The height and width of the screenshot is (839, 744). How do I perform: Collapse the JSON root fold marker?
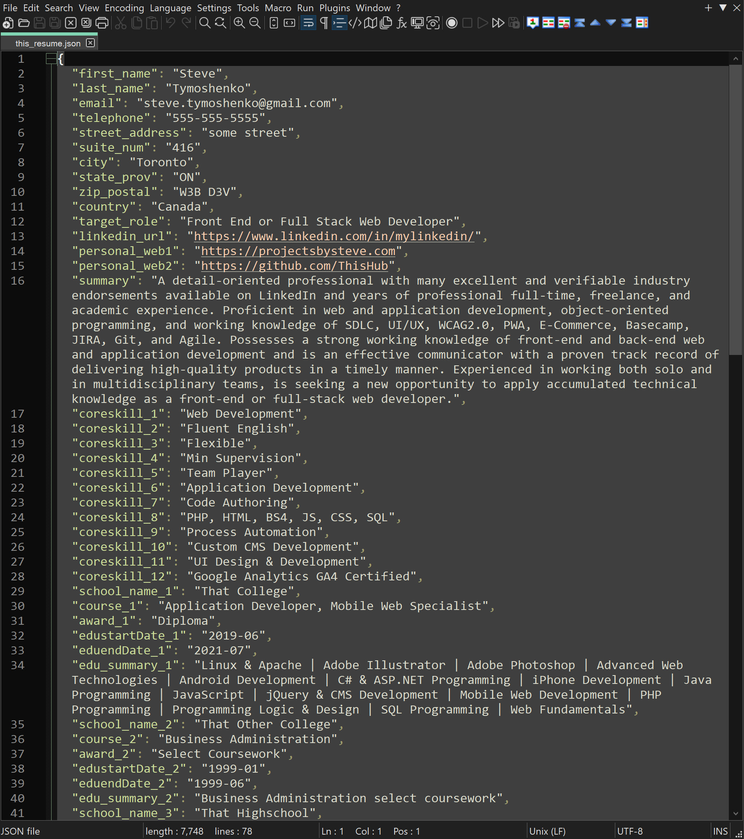[x=50, y=59]
